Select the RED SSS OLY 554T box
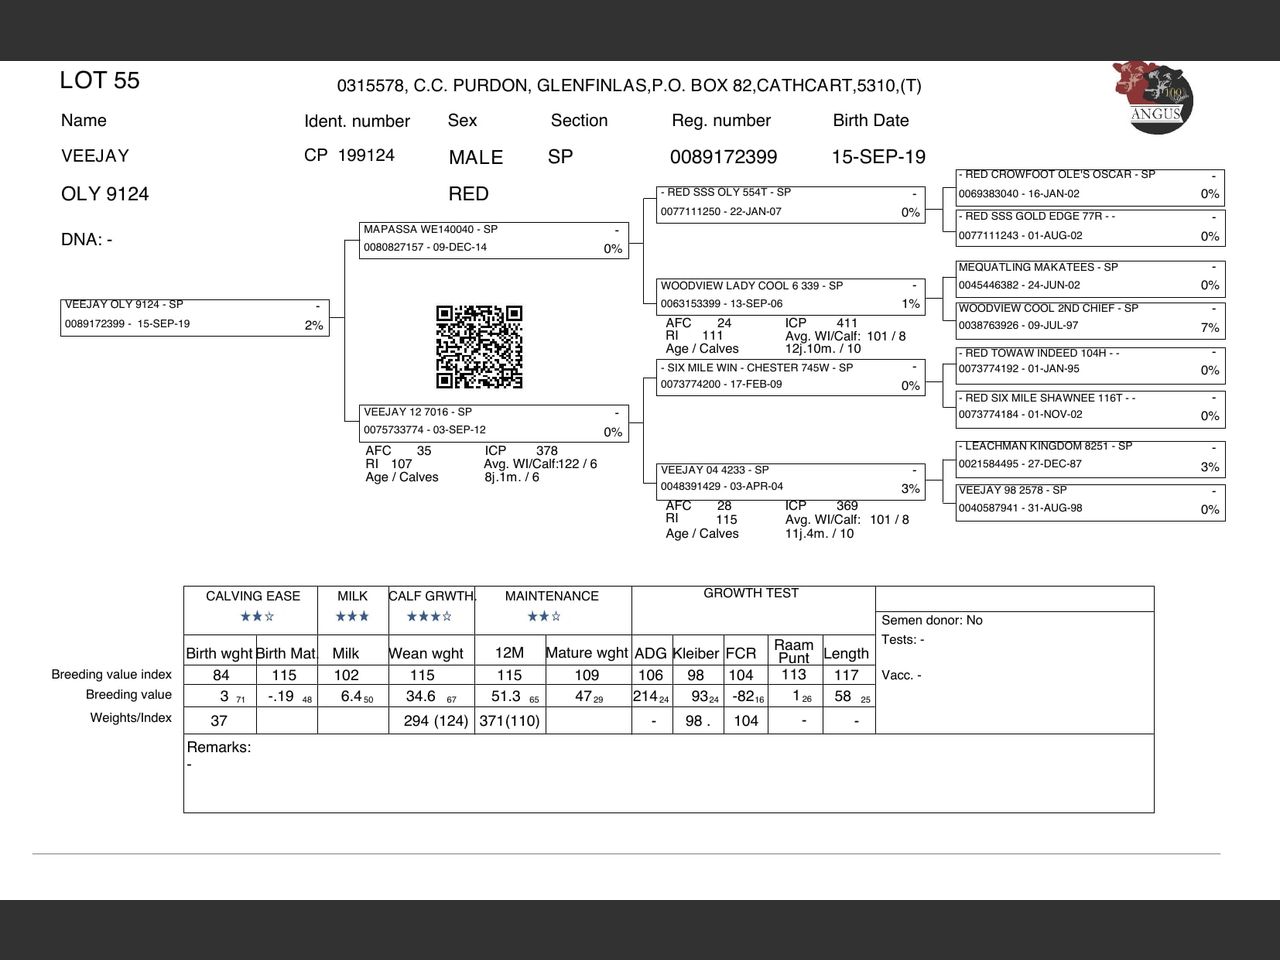The height and width of the screenshot is (960, 1280). coord(790,203)
